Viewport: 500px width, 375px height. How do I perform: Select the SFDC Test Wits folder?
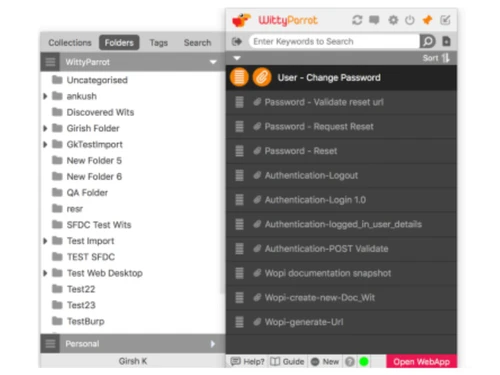(99, 225)
